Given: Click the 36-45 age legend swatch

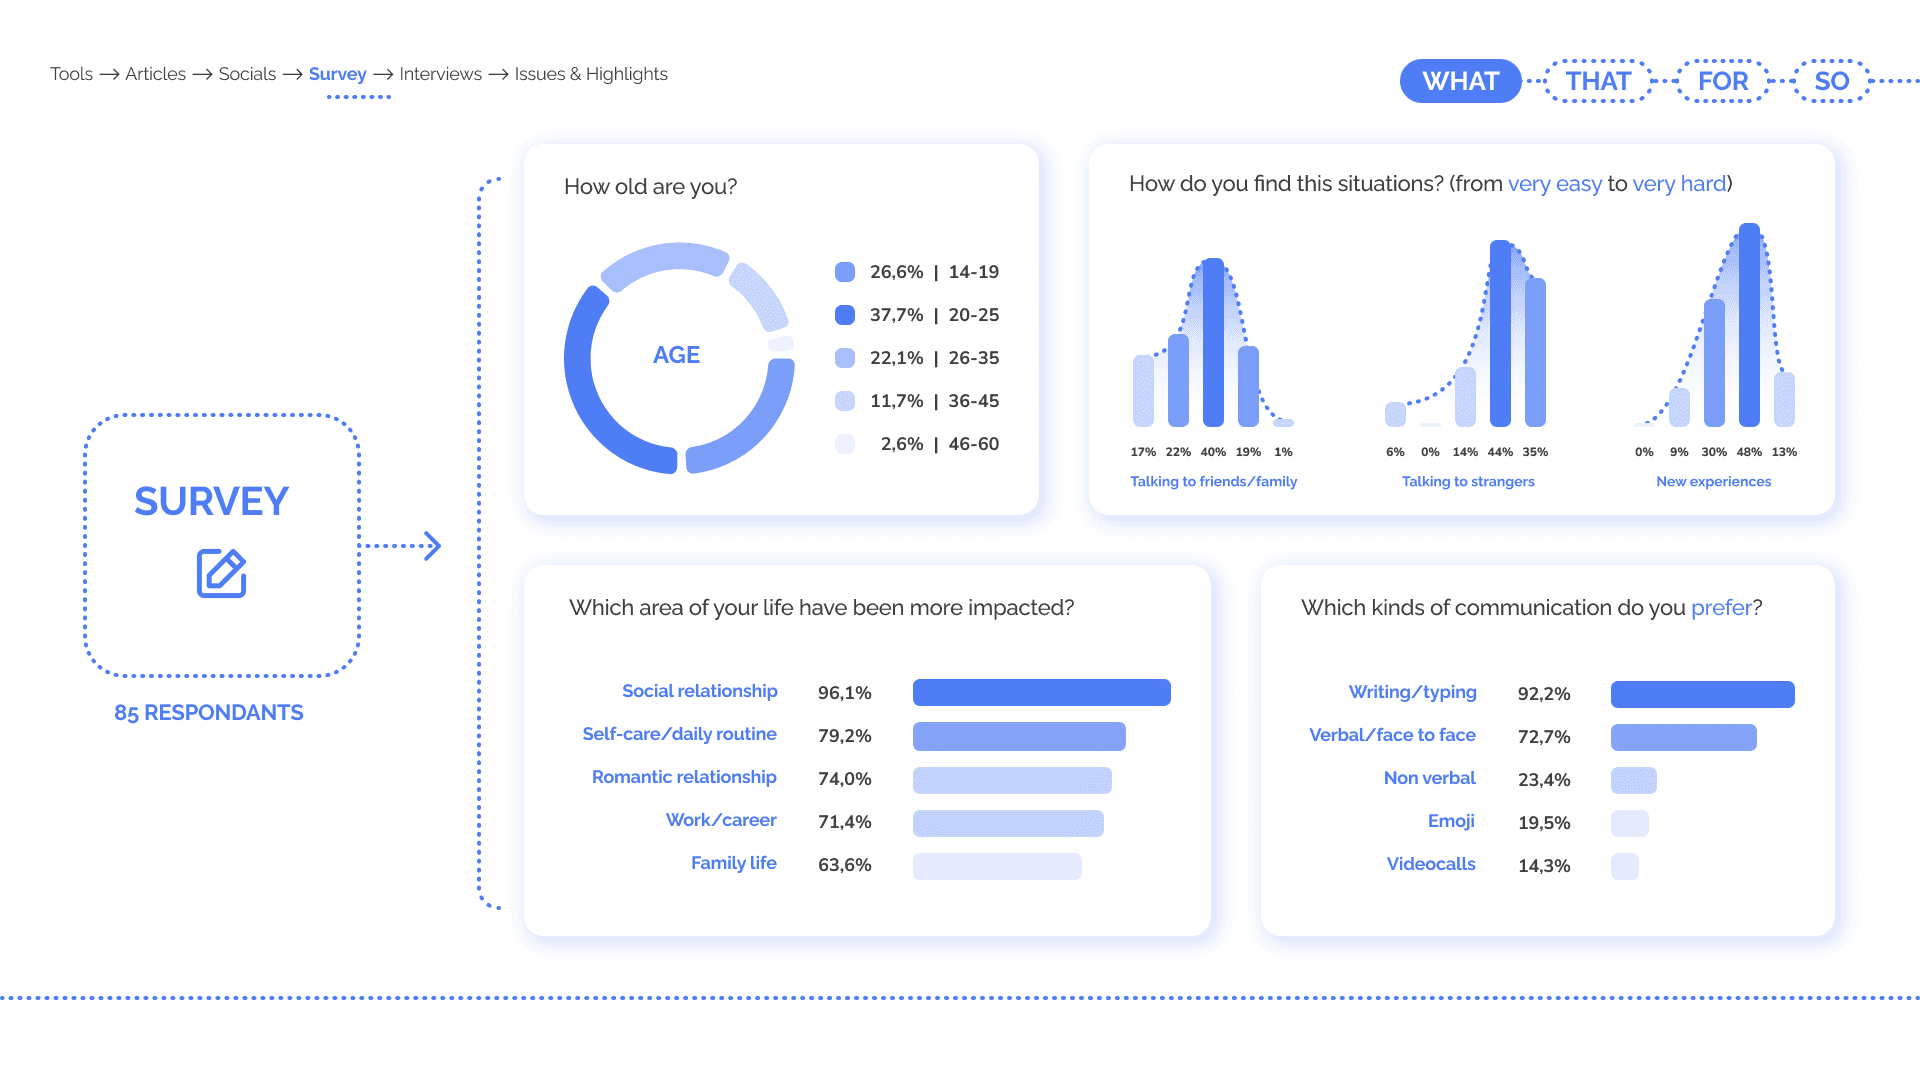Looking at the screenshot, I should (845, 401).
